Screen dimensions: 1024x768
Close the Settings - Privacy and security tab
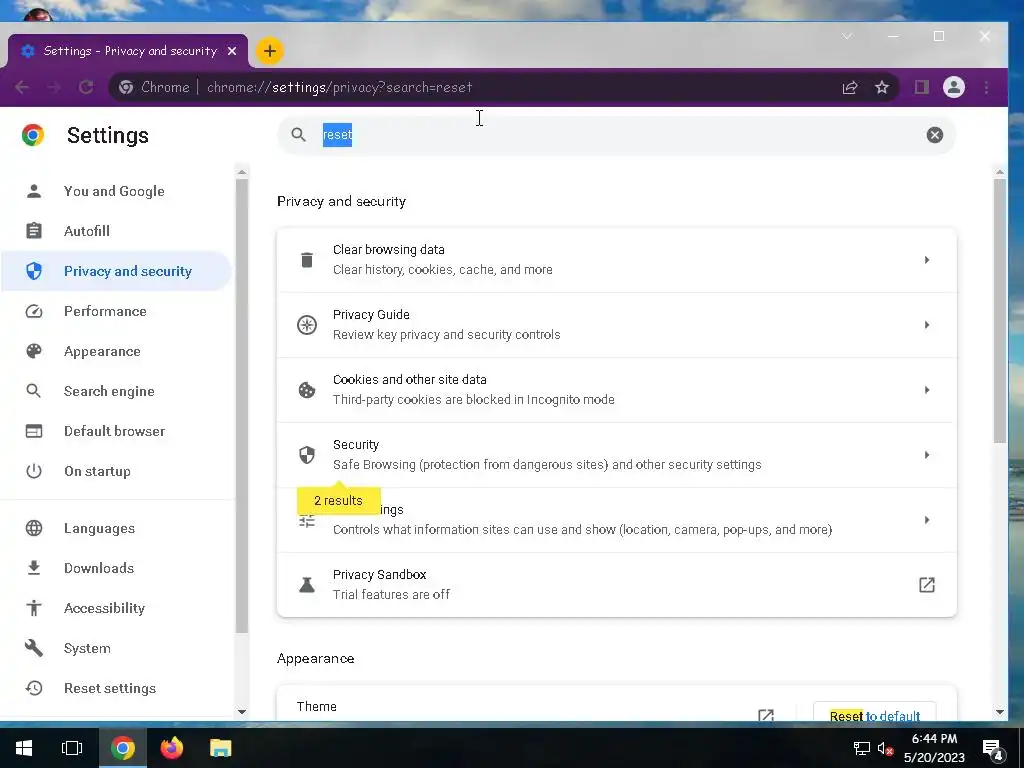click(x=232, y=51)
